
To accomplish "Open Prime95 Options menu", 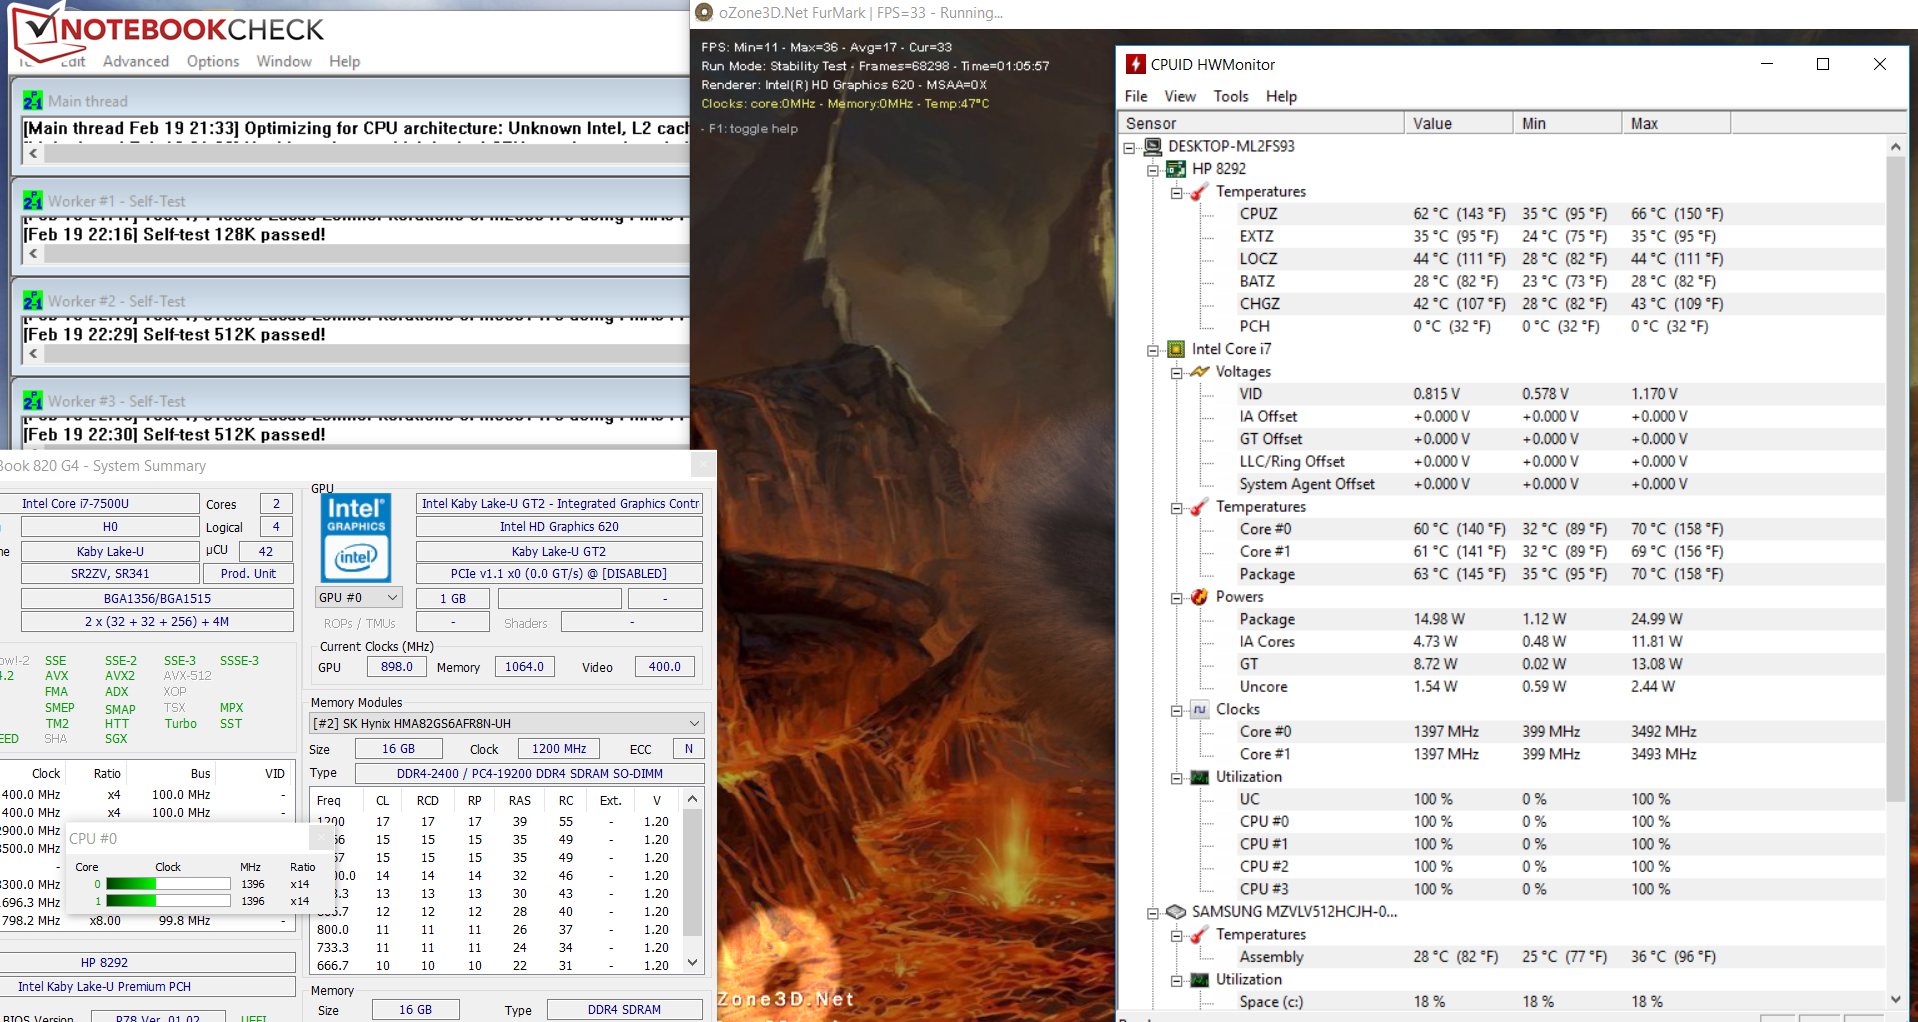I will [213, 61].
